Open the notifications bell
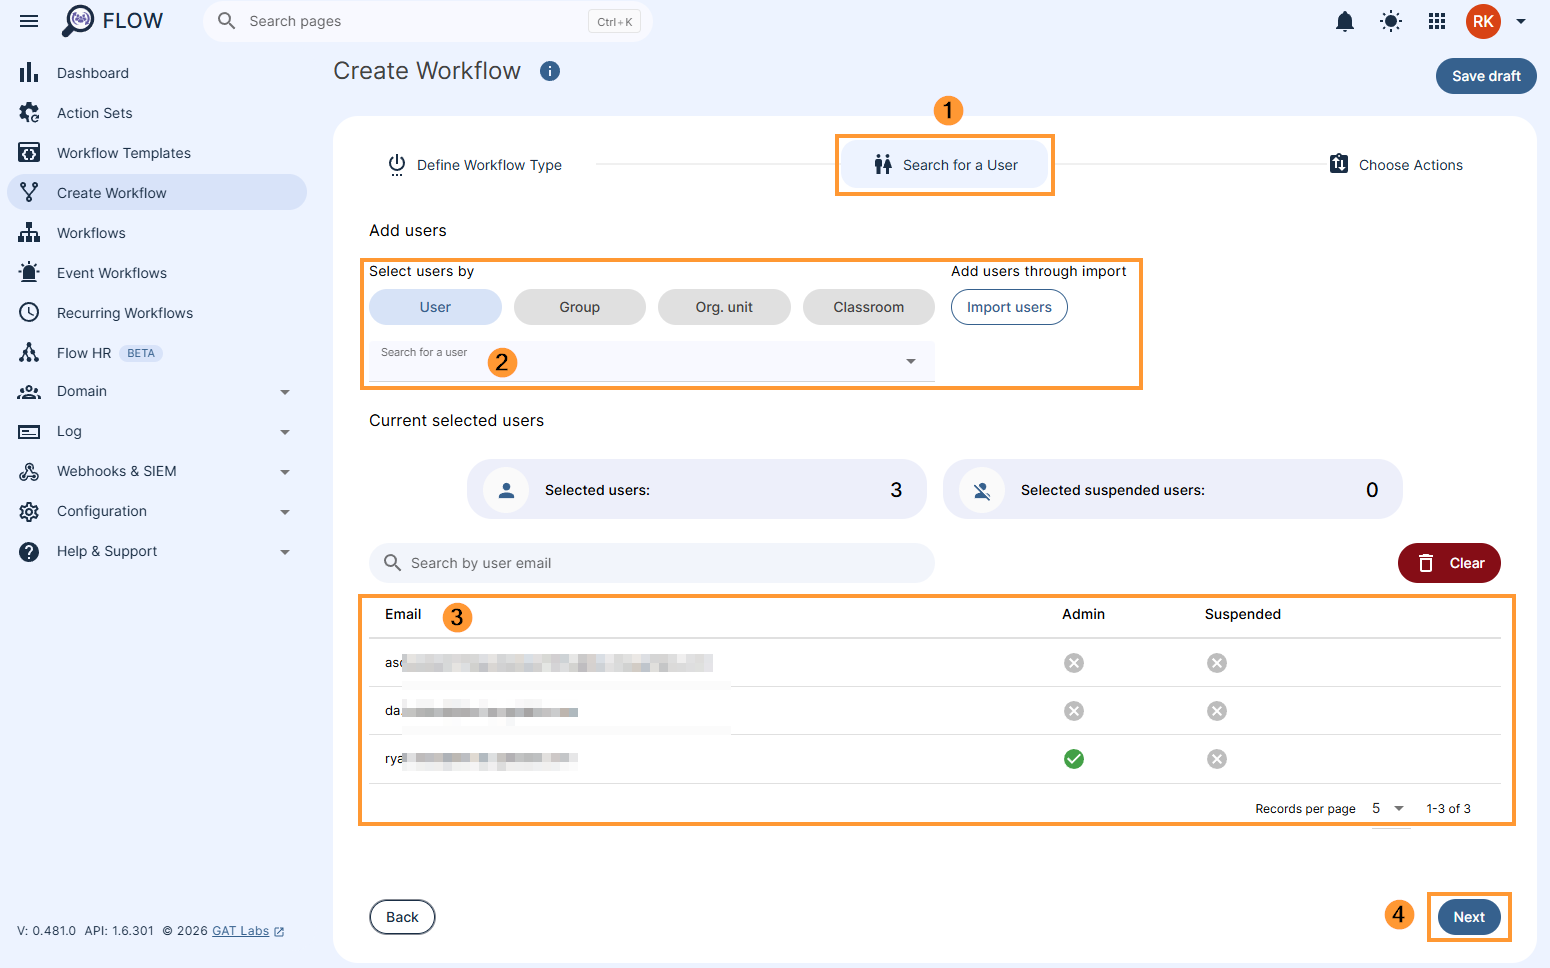The width and height of the screenshot is (1550, 968). [x=1345, y=21]
